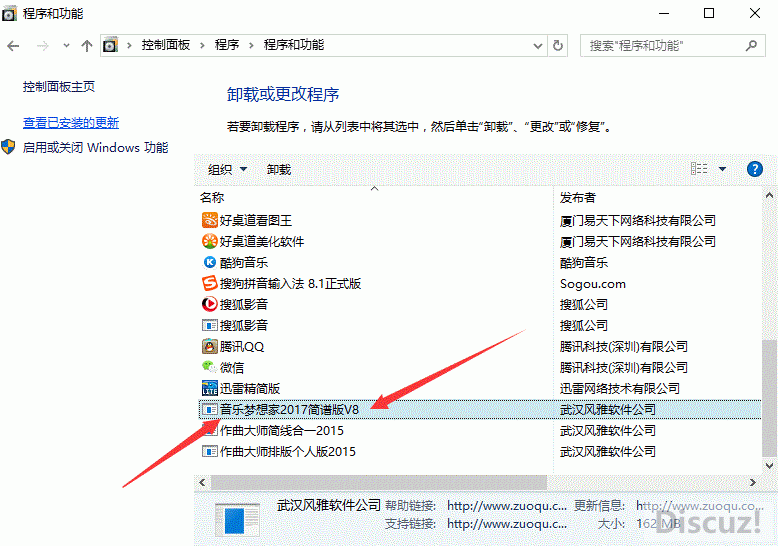778x546 pixels.
Task: Refresh the Programs and Features list
Action: tap(558, 46)
